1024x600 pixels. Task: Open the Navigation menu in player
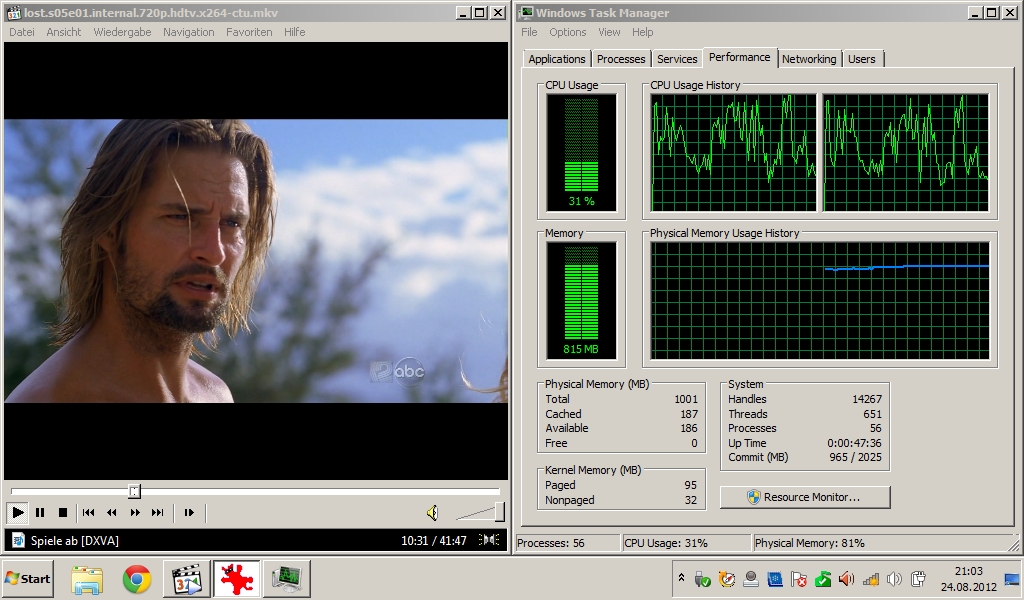click(188, 32)
